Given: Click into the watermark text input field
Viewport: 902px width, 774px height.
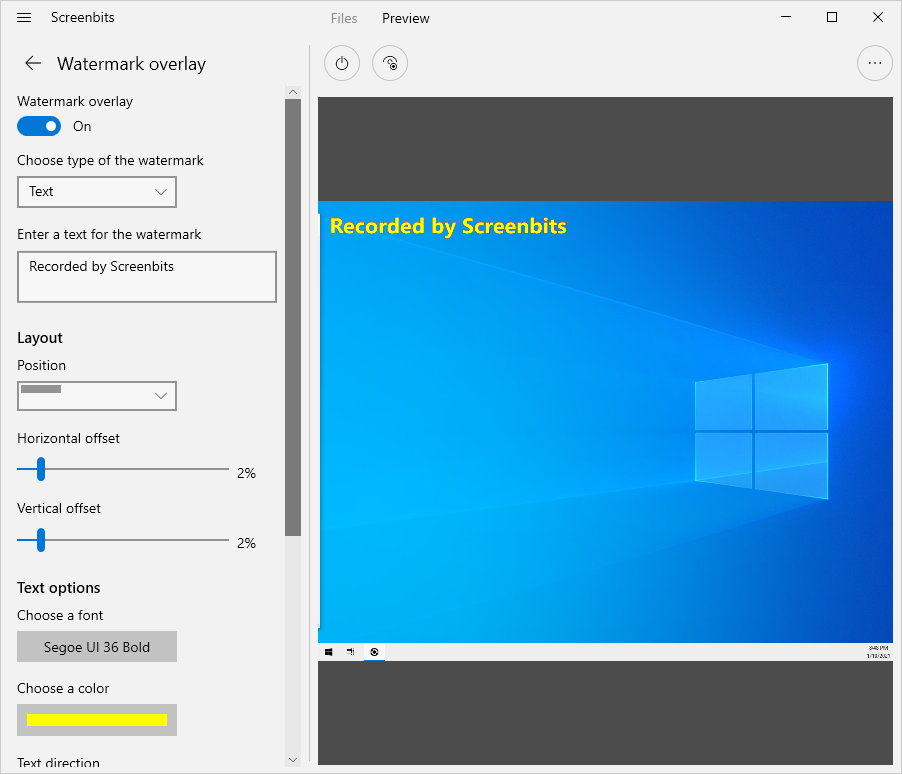Looking at the screenshot, I should click(x=147, y=277).
